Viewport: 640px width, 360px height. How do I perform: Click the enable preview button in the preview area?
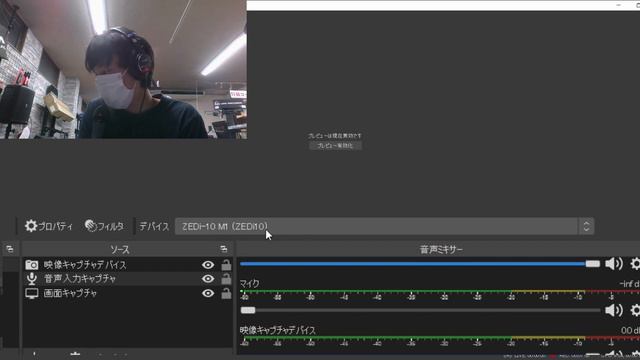[335, 146]
